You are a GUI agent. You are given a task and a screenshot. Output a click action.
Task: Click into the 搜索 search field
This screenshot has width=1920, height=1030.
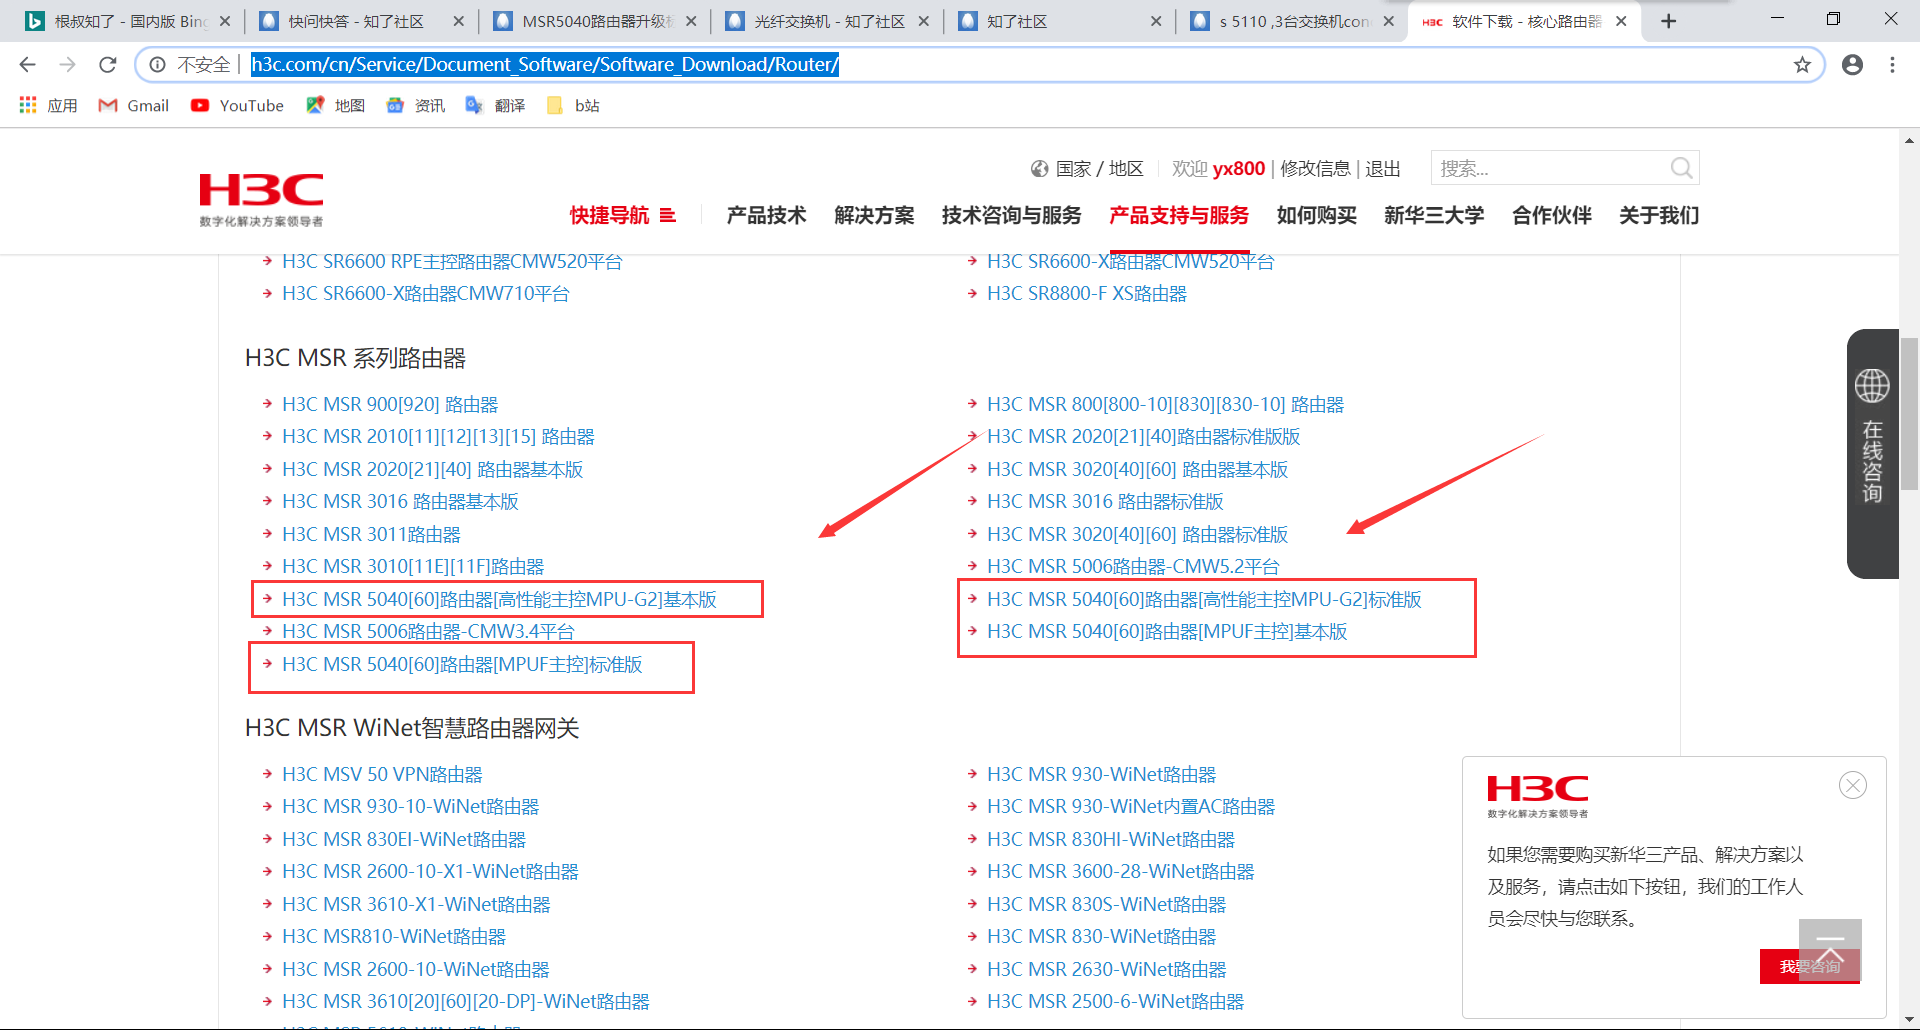(1552, 168)
